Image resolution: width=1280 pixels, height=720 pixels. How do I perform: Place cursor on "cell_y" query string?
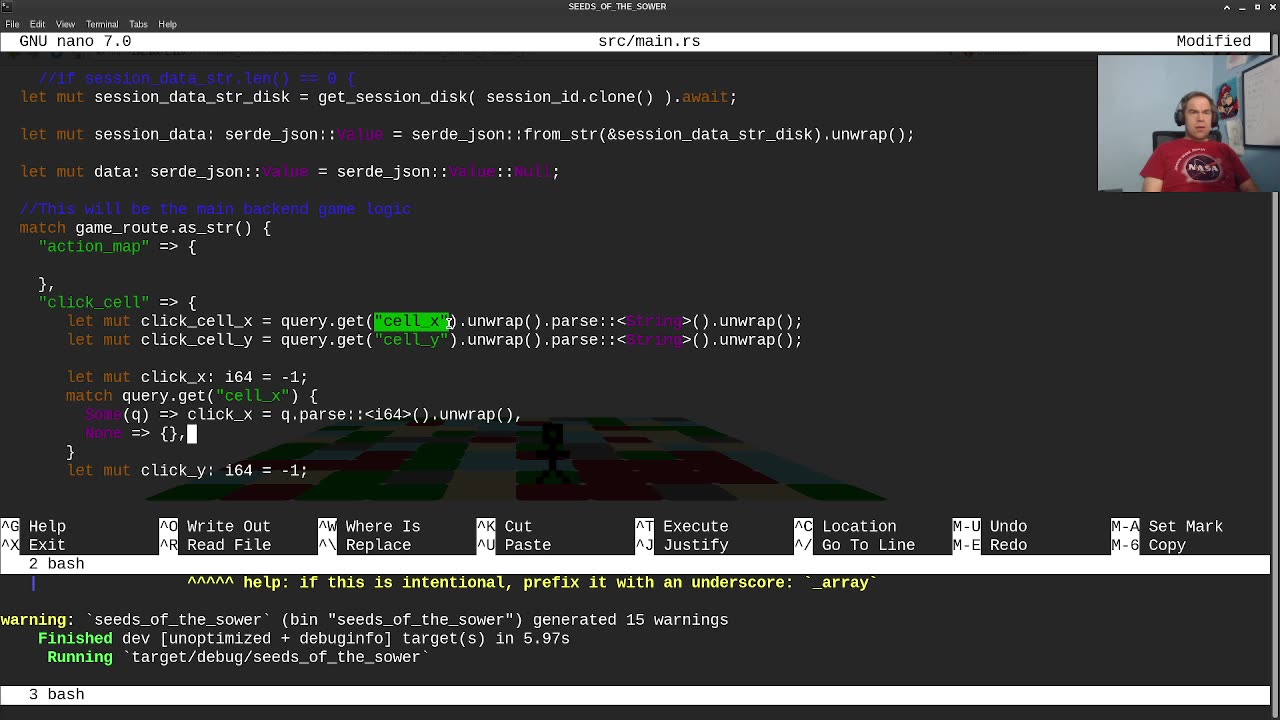point(411,340)
